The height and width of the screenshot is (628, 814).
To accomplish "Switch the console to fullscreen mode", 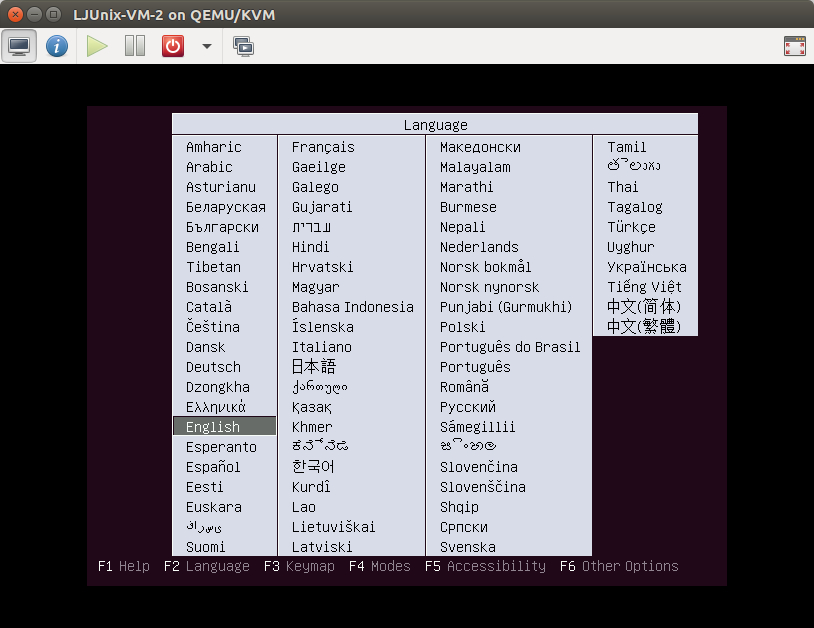I will (795, 46).
